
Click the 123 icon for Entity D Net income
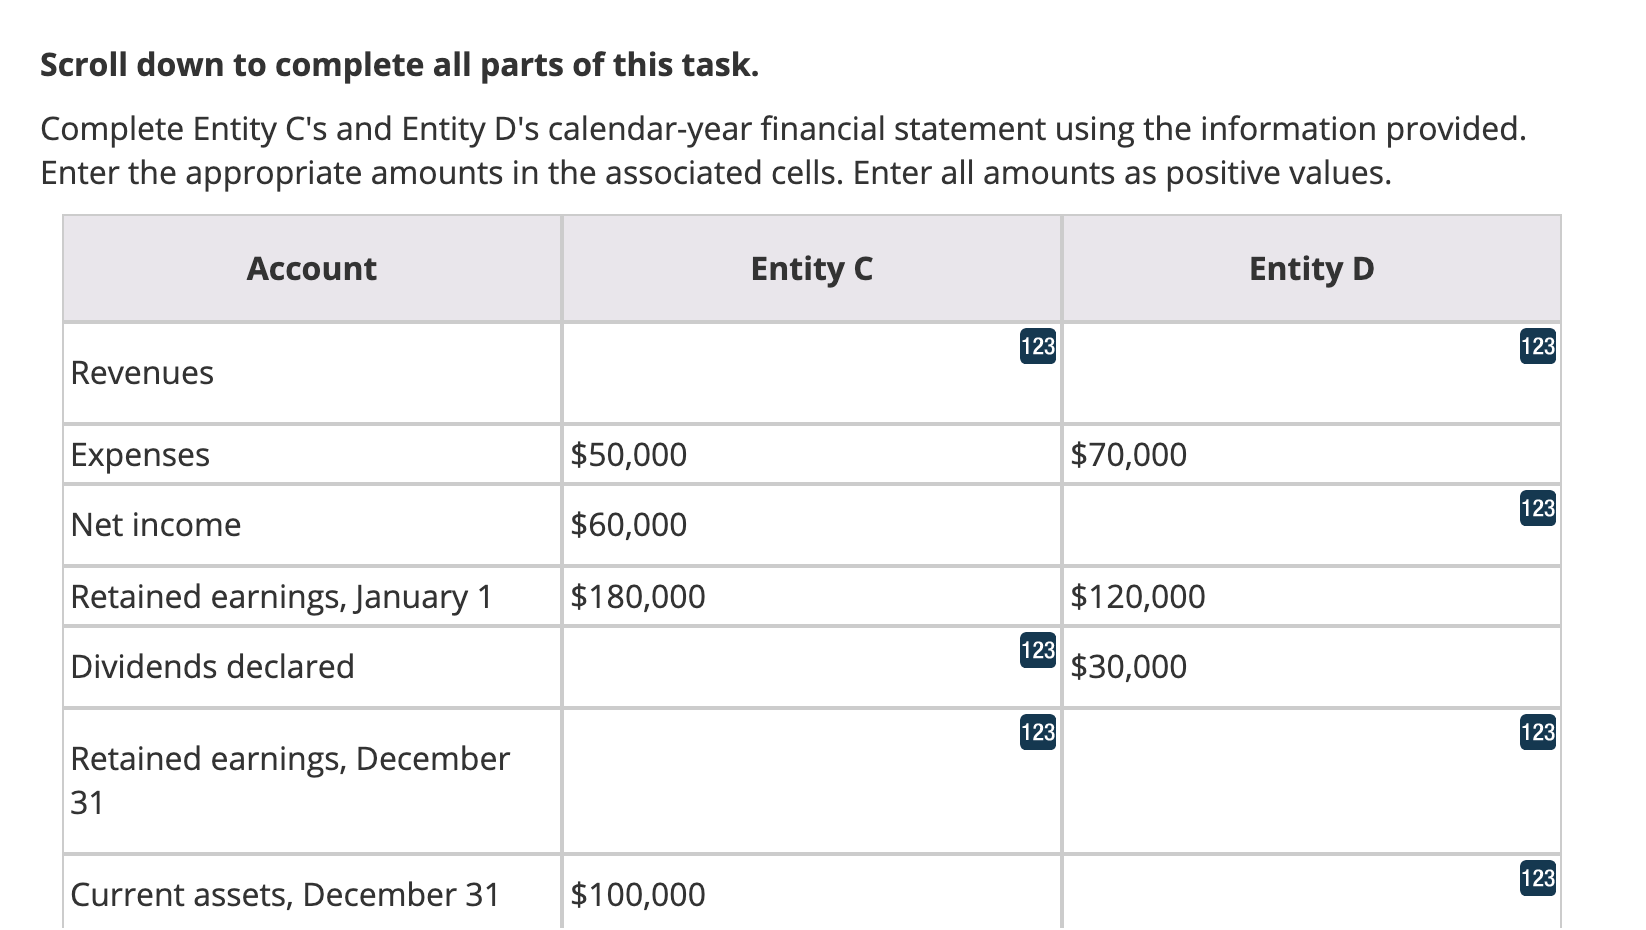[x=1536, y=509]
